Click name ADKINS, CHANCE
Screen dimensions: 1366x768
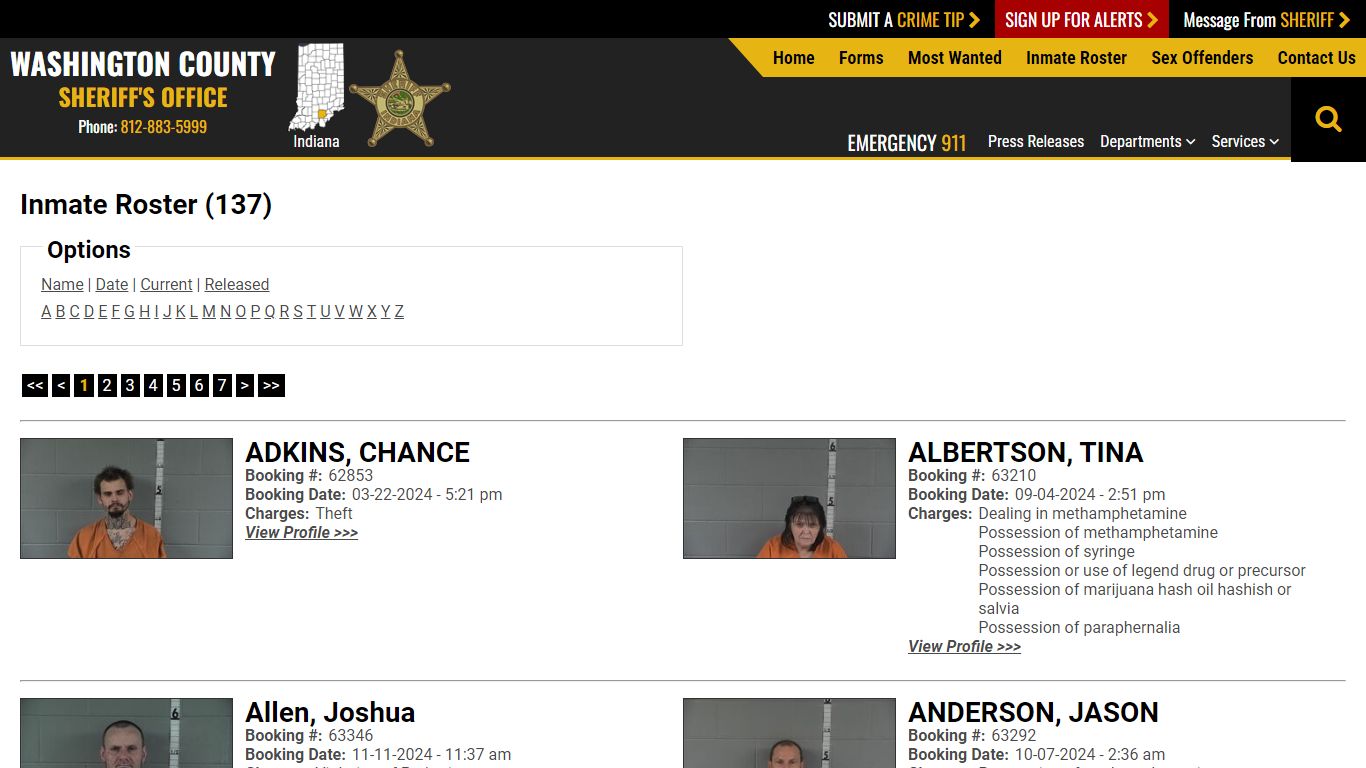[357, 452]
